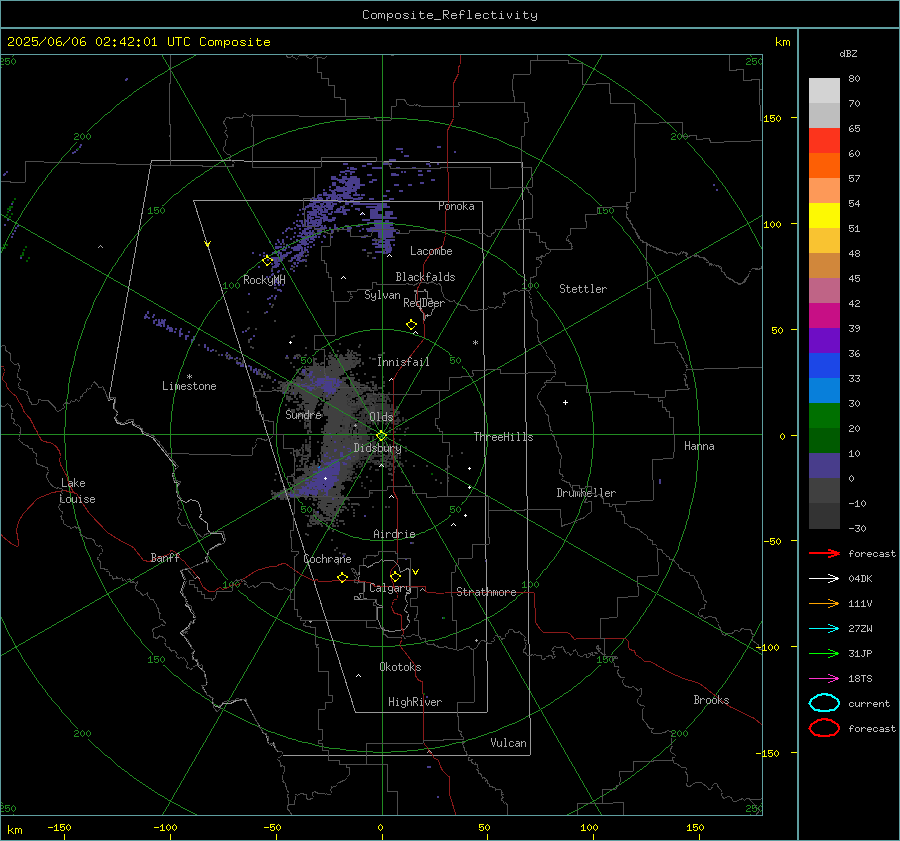Click the Airdrie label
The image size is (900, 841).
(x=394, y=534)
